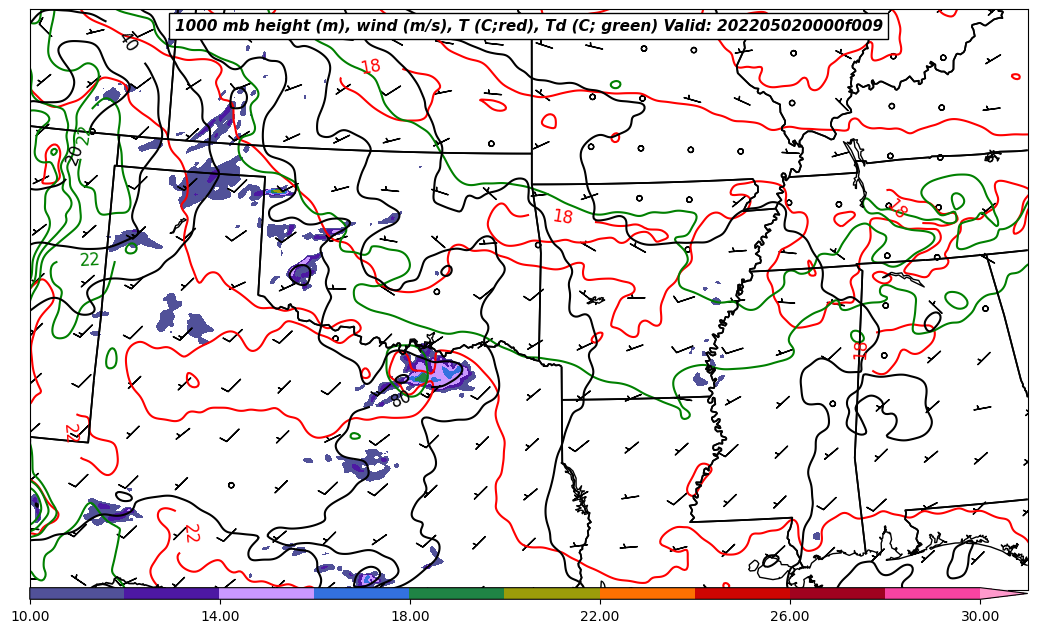Click the 30.00 colorbar tick label
The height and width of the screenshot is (633, 1037).
pyautogui.click(x=980, y=616)
